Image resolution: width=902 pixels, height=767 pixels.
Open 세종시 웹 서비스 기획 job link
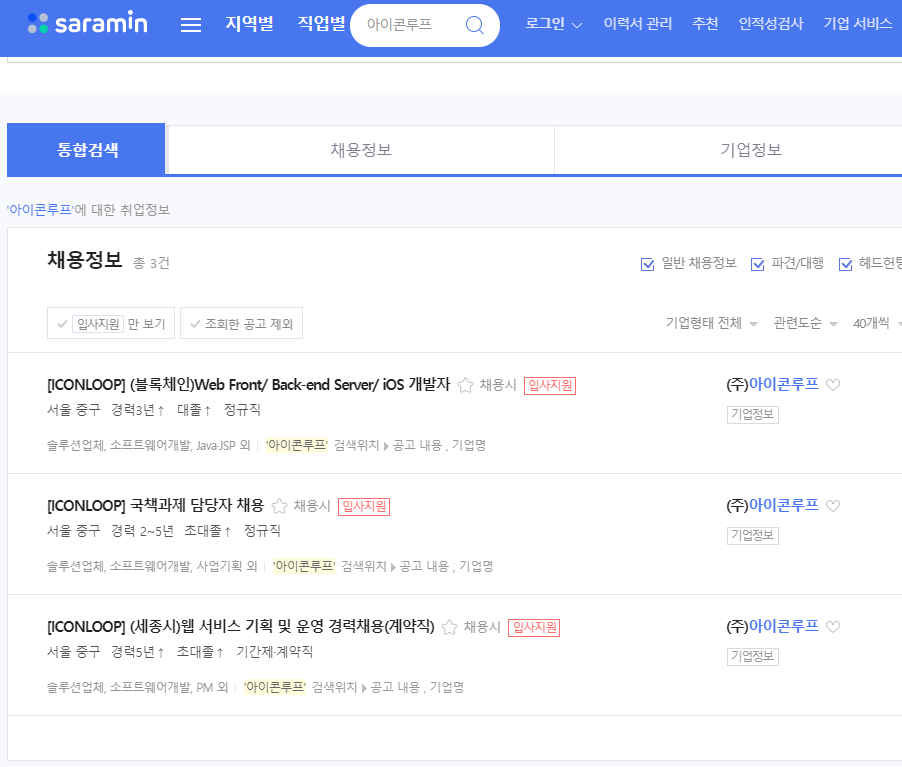pos(240,626)
